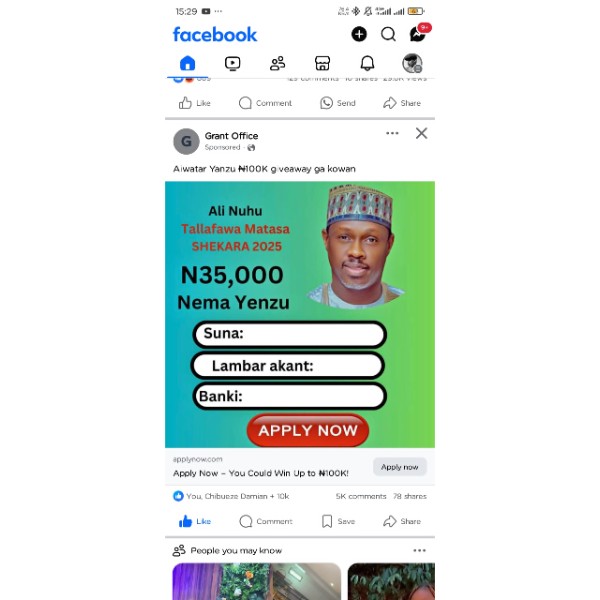Image resolution: width=600 pixels, height=600 pixels.
Task: Save the Grant Office ad post
Action: pyautogui.click(x=338, y=521)
